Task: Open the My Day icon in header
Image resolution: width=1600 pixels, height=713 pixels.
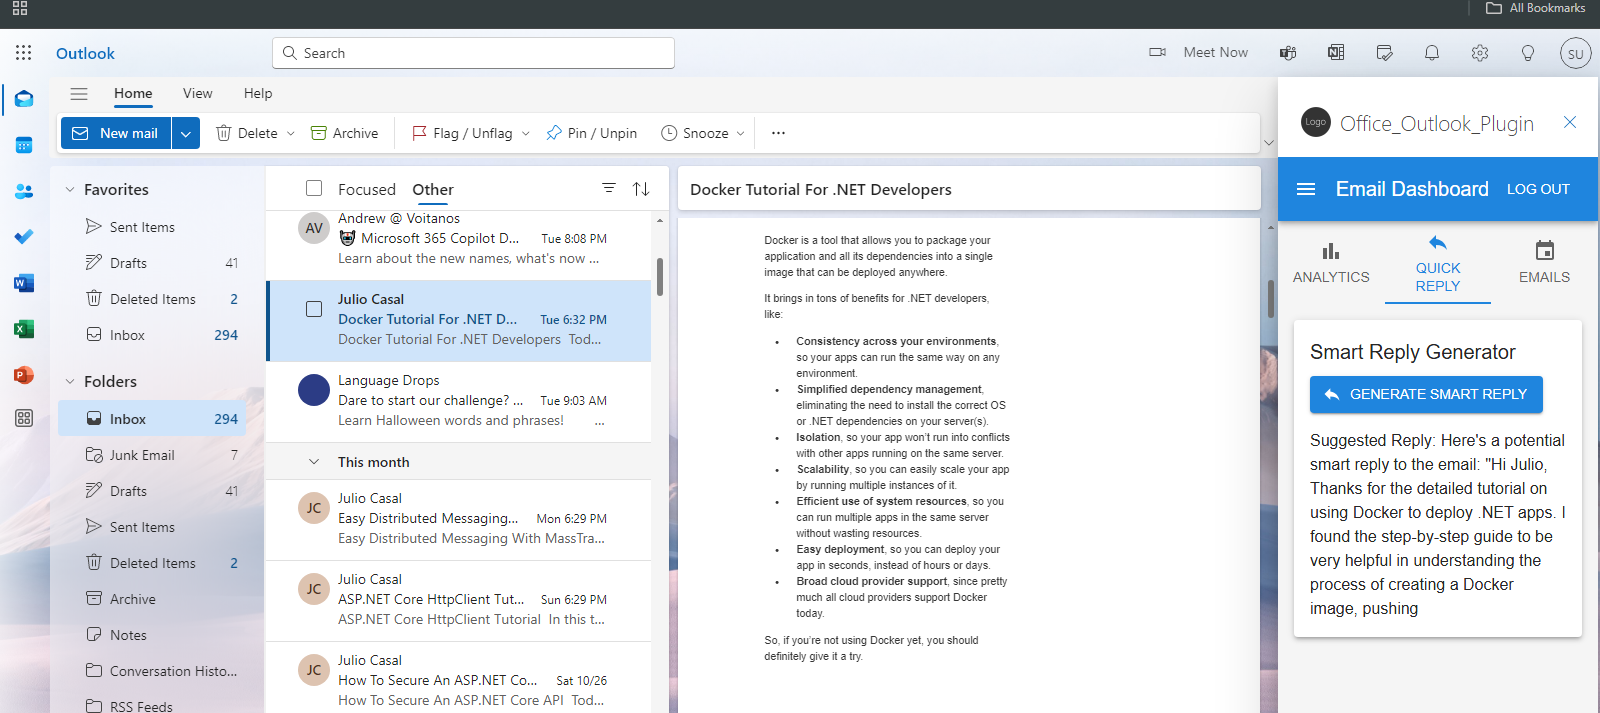Action: click(1384, 53)
